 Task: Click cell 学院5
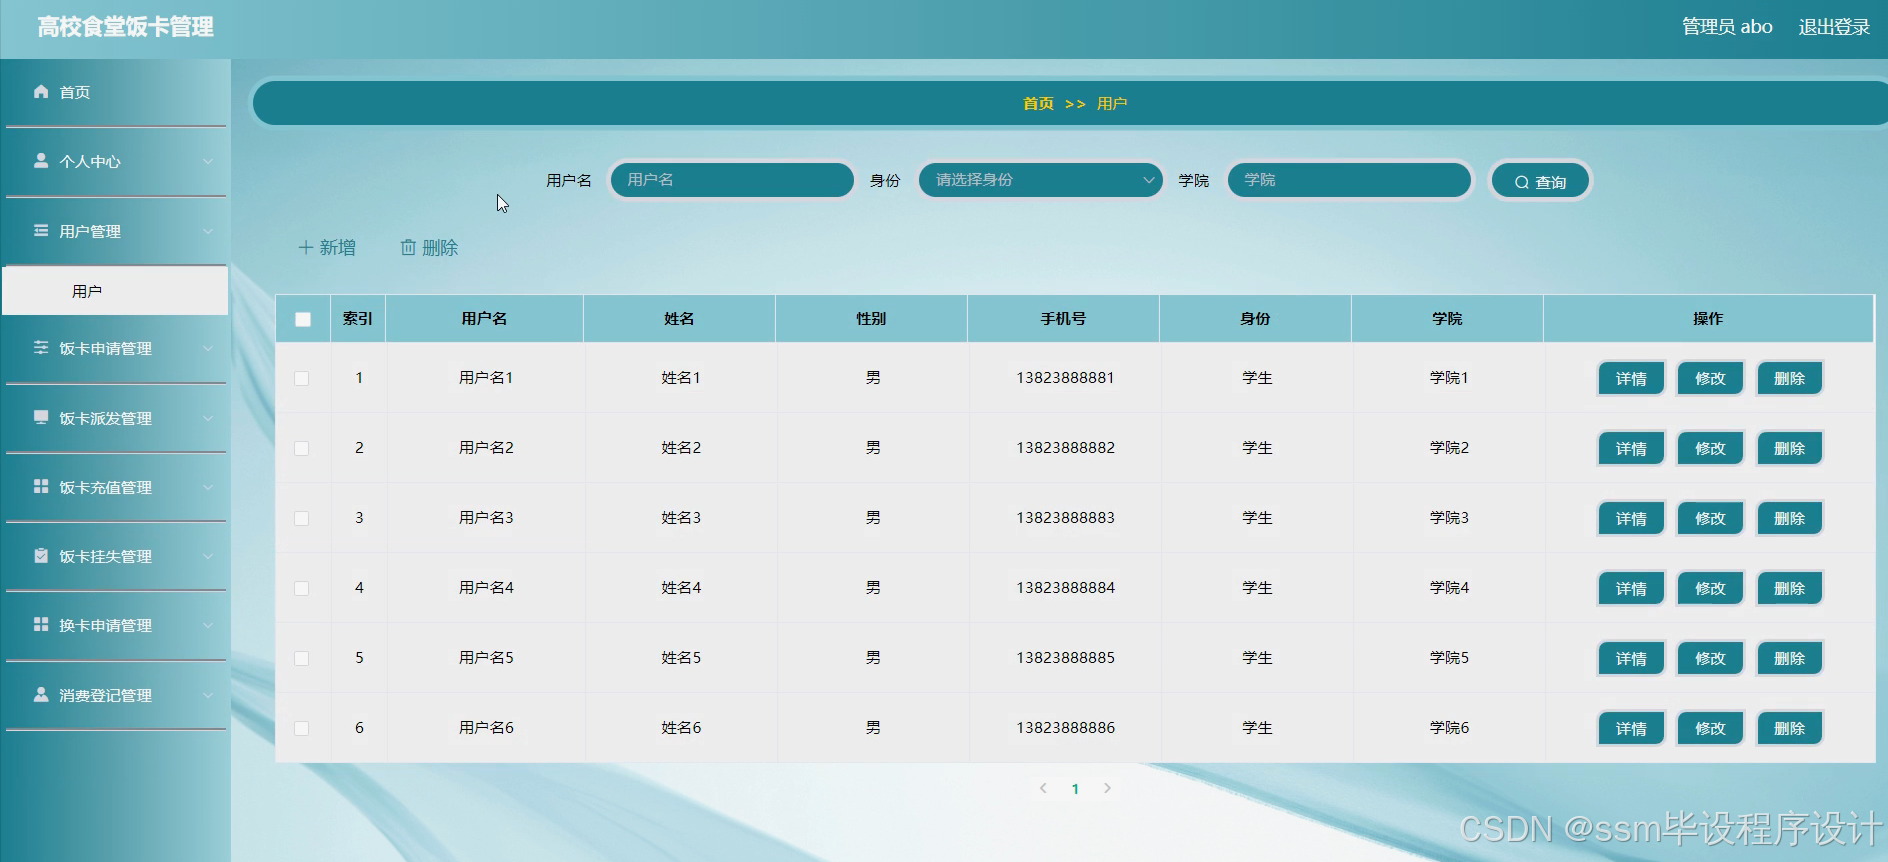tap(1449, 658)
